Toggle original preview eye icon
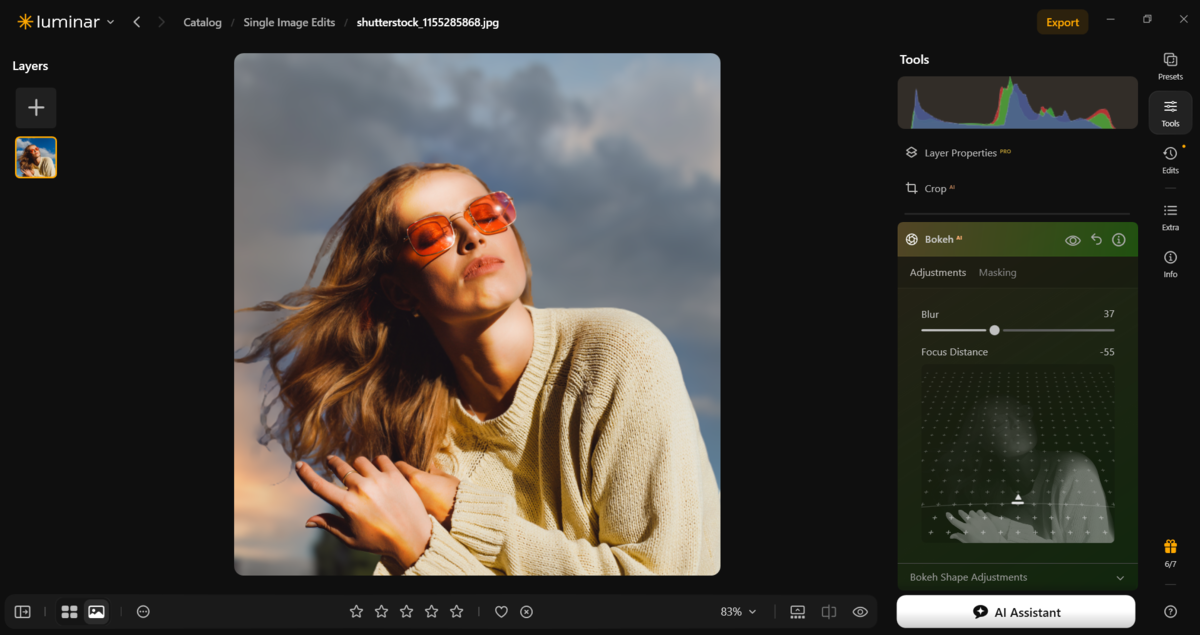Screen dimensions: 1200x635 [x=860, y=612]
